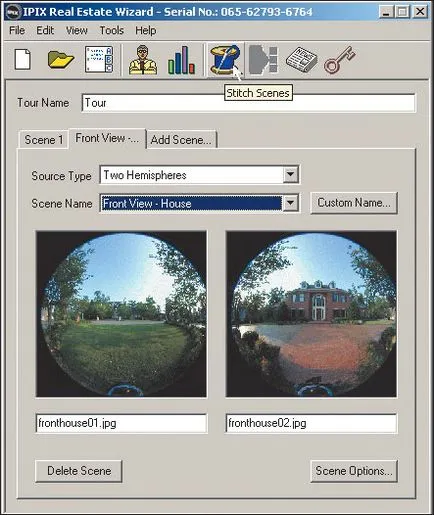
Task: Select the brick house hemisphere image
Action: pos(311,314)
